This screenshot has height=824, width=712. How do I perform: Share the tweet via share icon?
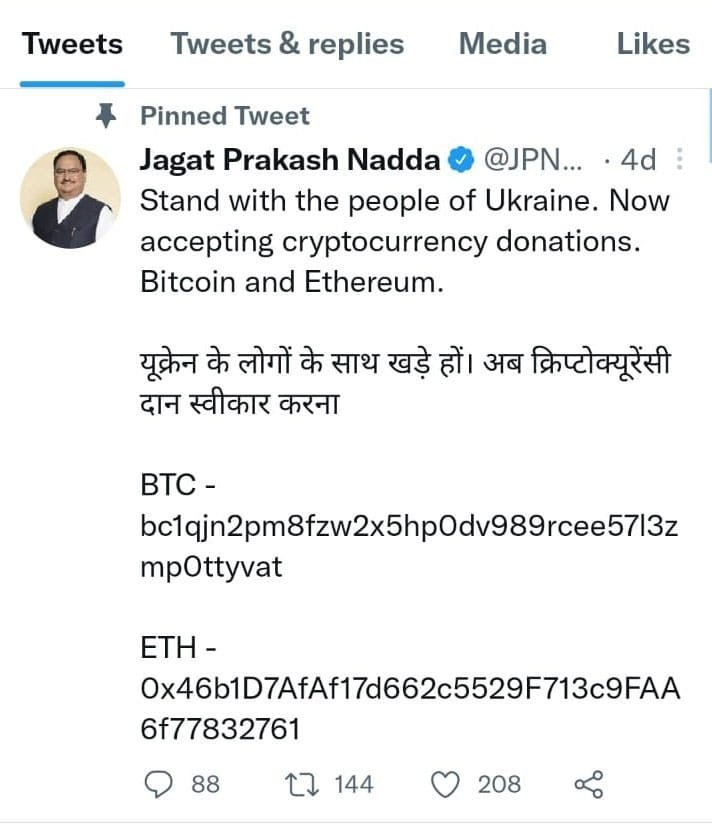pyautogui.click(x=589, y=785)
